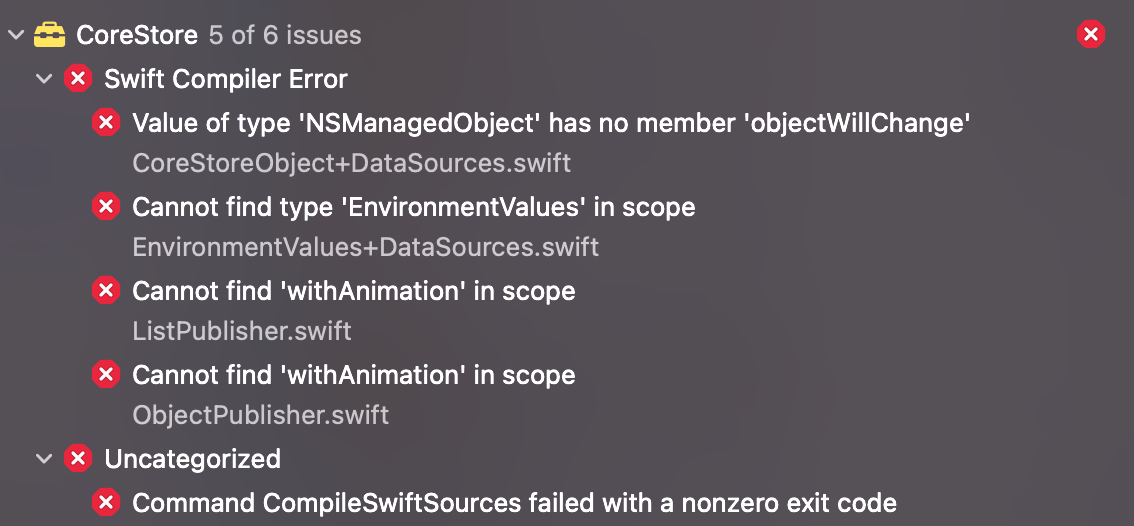The height and width of the screenshot is (526, 1134).
Task: Click error icon beside Swift Compiler Error
Action: pos(77,79)
